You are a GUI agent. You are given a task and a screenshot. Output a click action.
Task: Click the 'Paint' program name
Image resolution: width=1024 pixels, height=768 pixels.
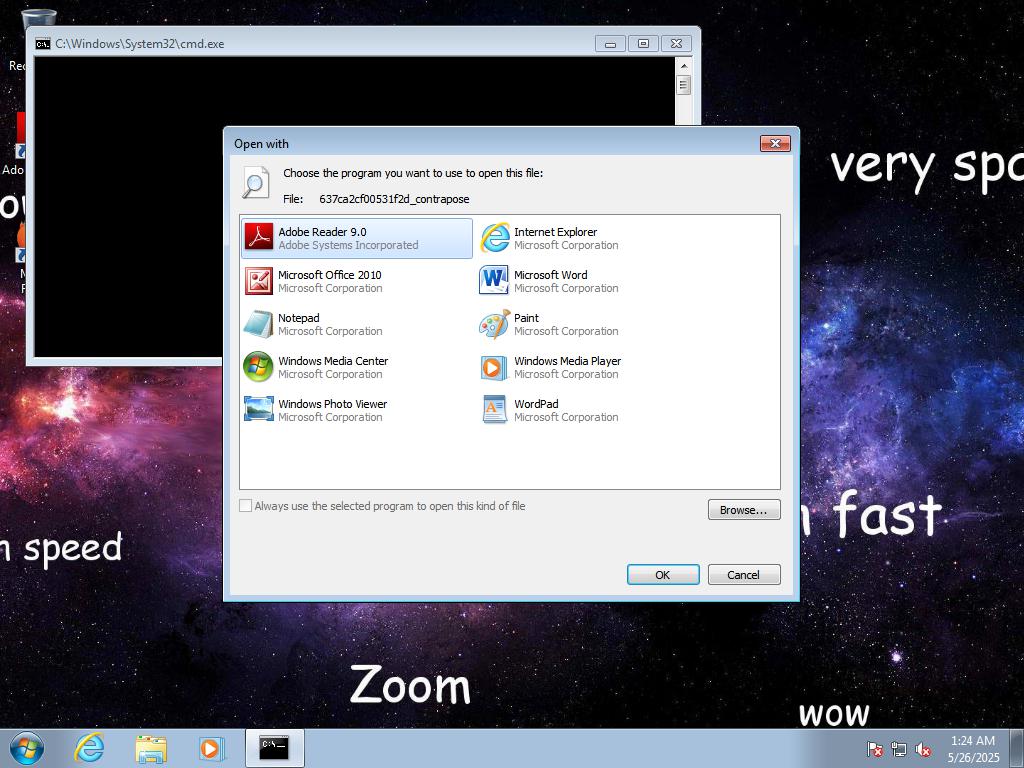[x=526, y=318]
